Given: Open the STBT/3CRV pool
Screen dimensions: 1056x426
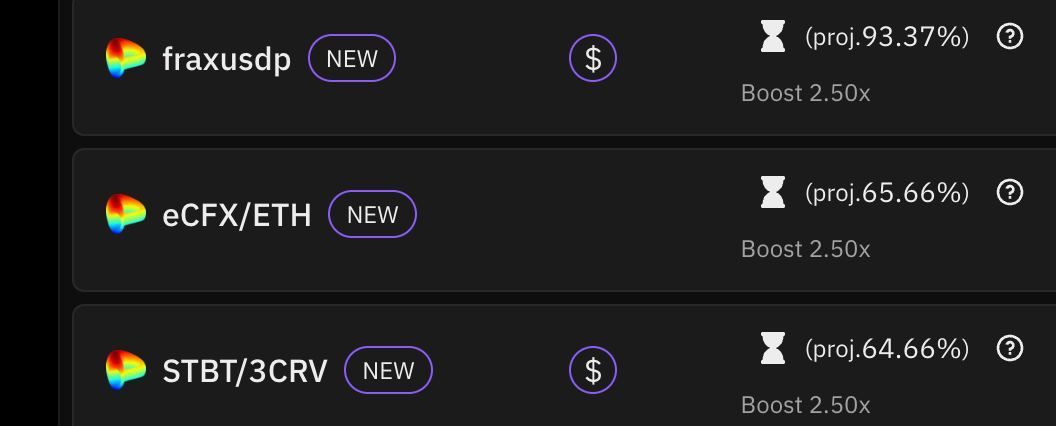Looking at the screenshot, I should (x=244, y=371).
